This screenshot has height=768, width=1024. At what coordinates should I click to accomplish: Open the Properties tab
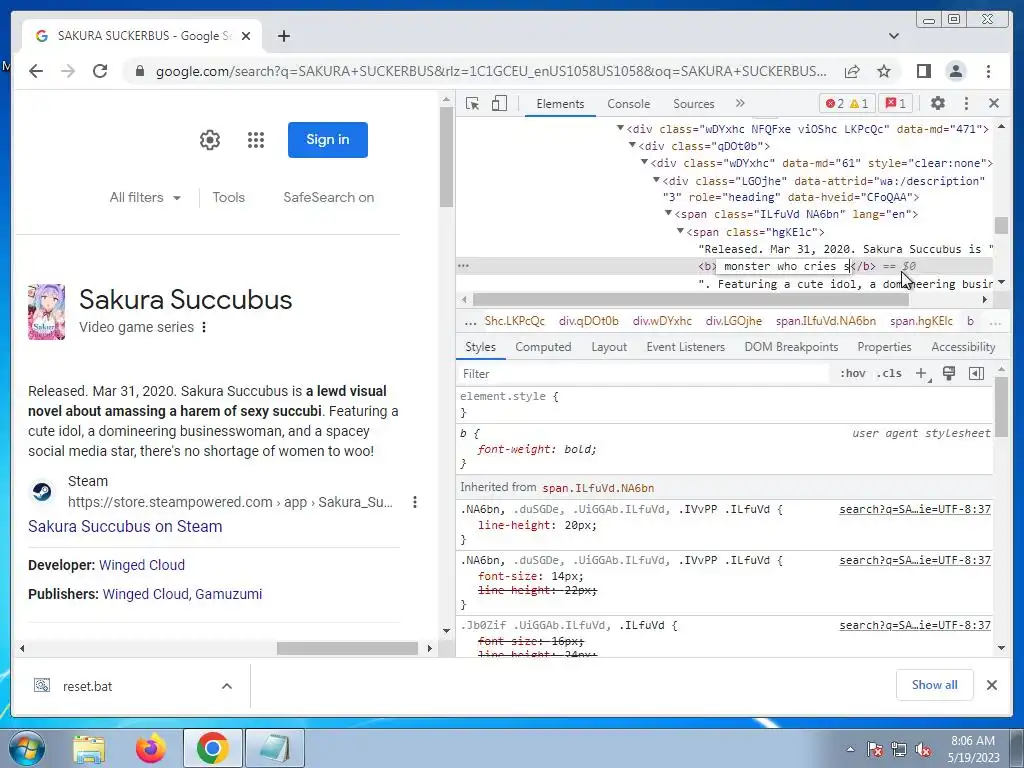coord(884,347)
